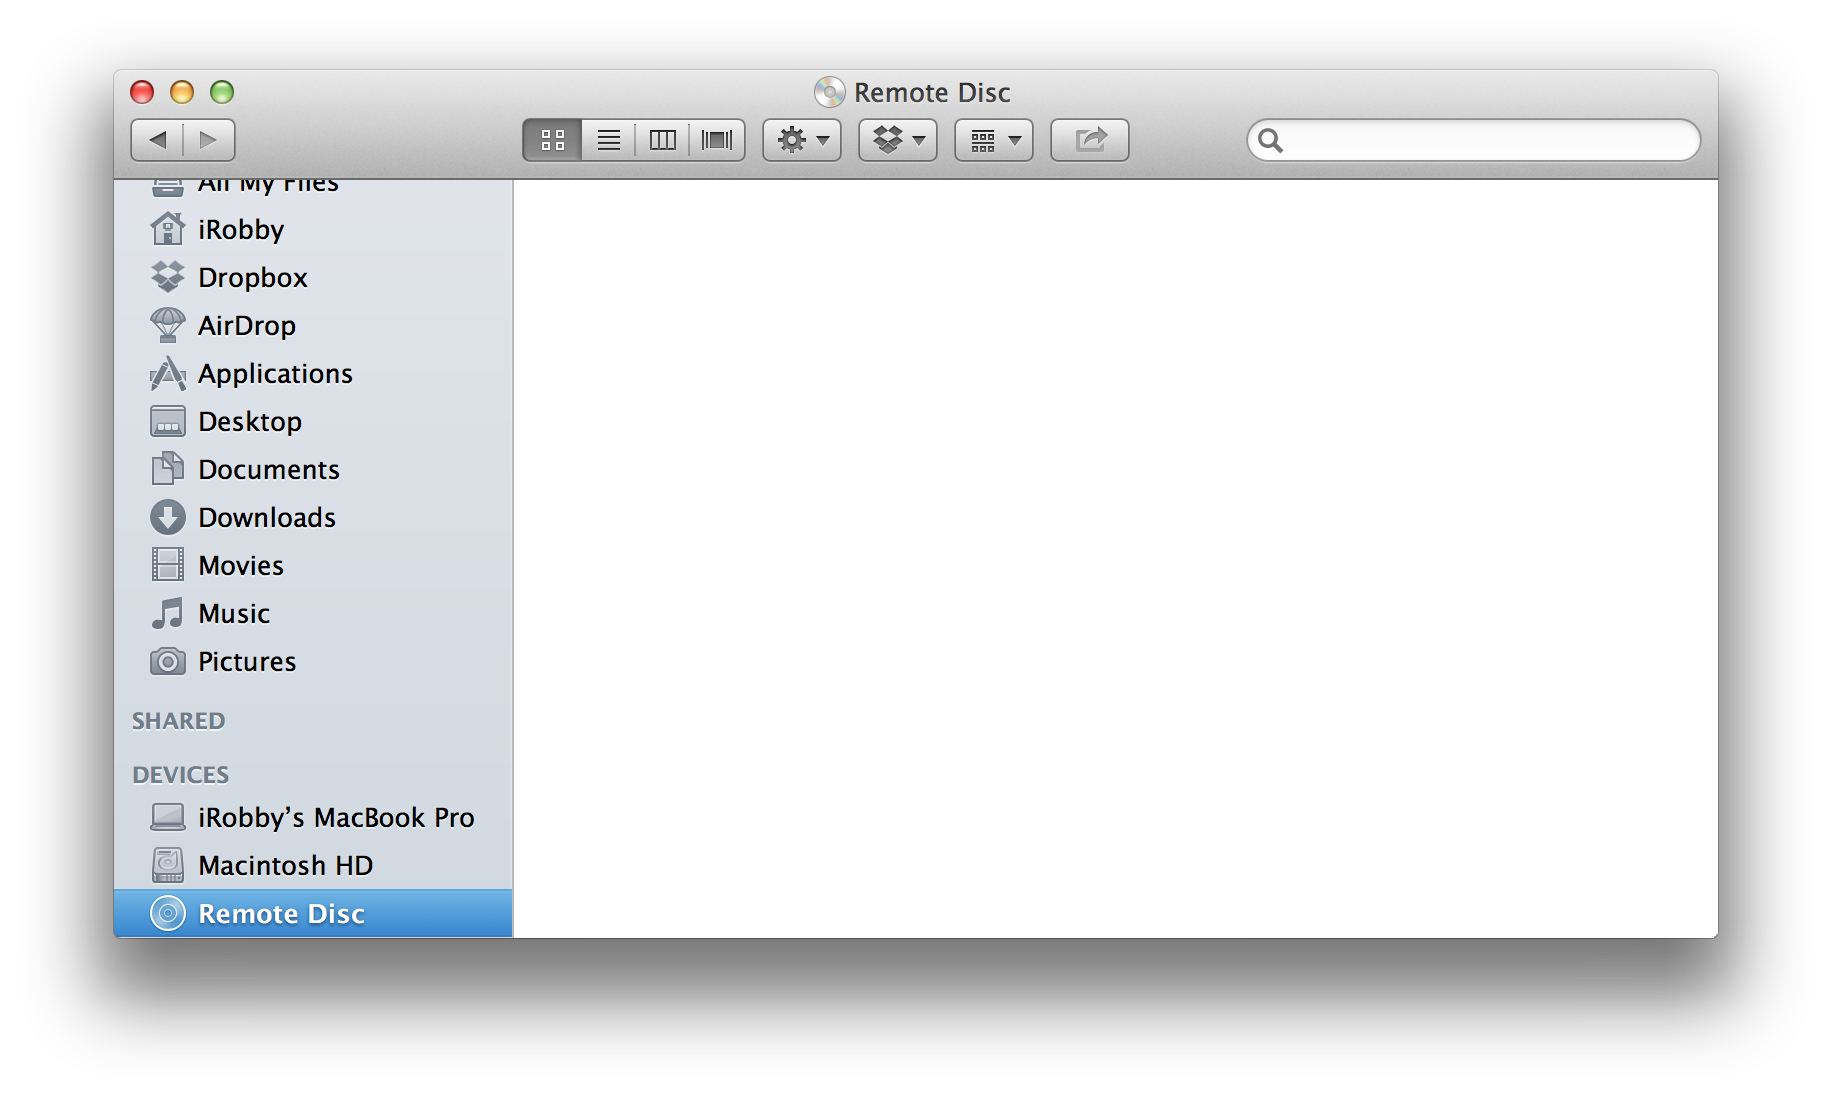Open the Arrange items dropdown
The width and height of the screenshot is (1832, 1096).
[x=994, y=140]
